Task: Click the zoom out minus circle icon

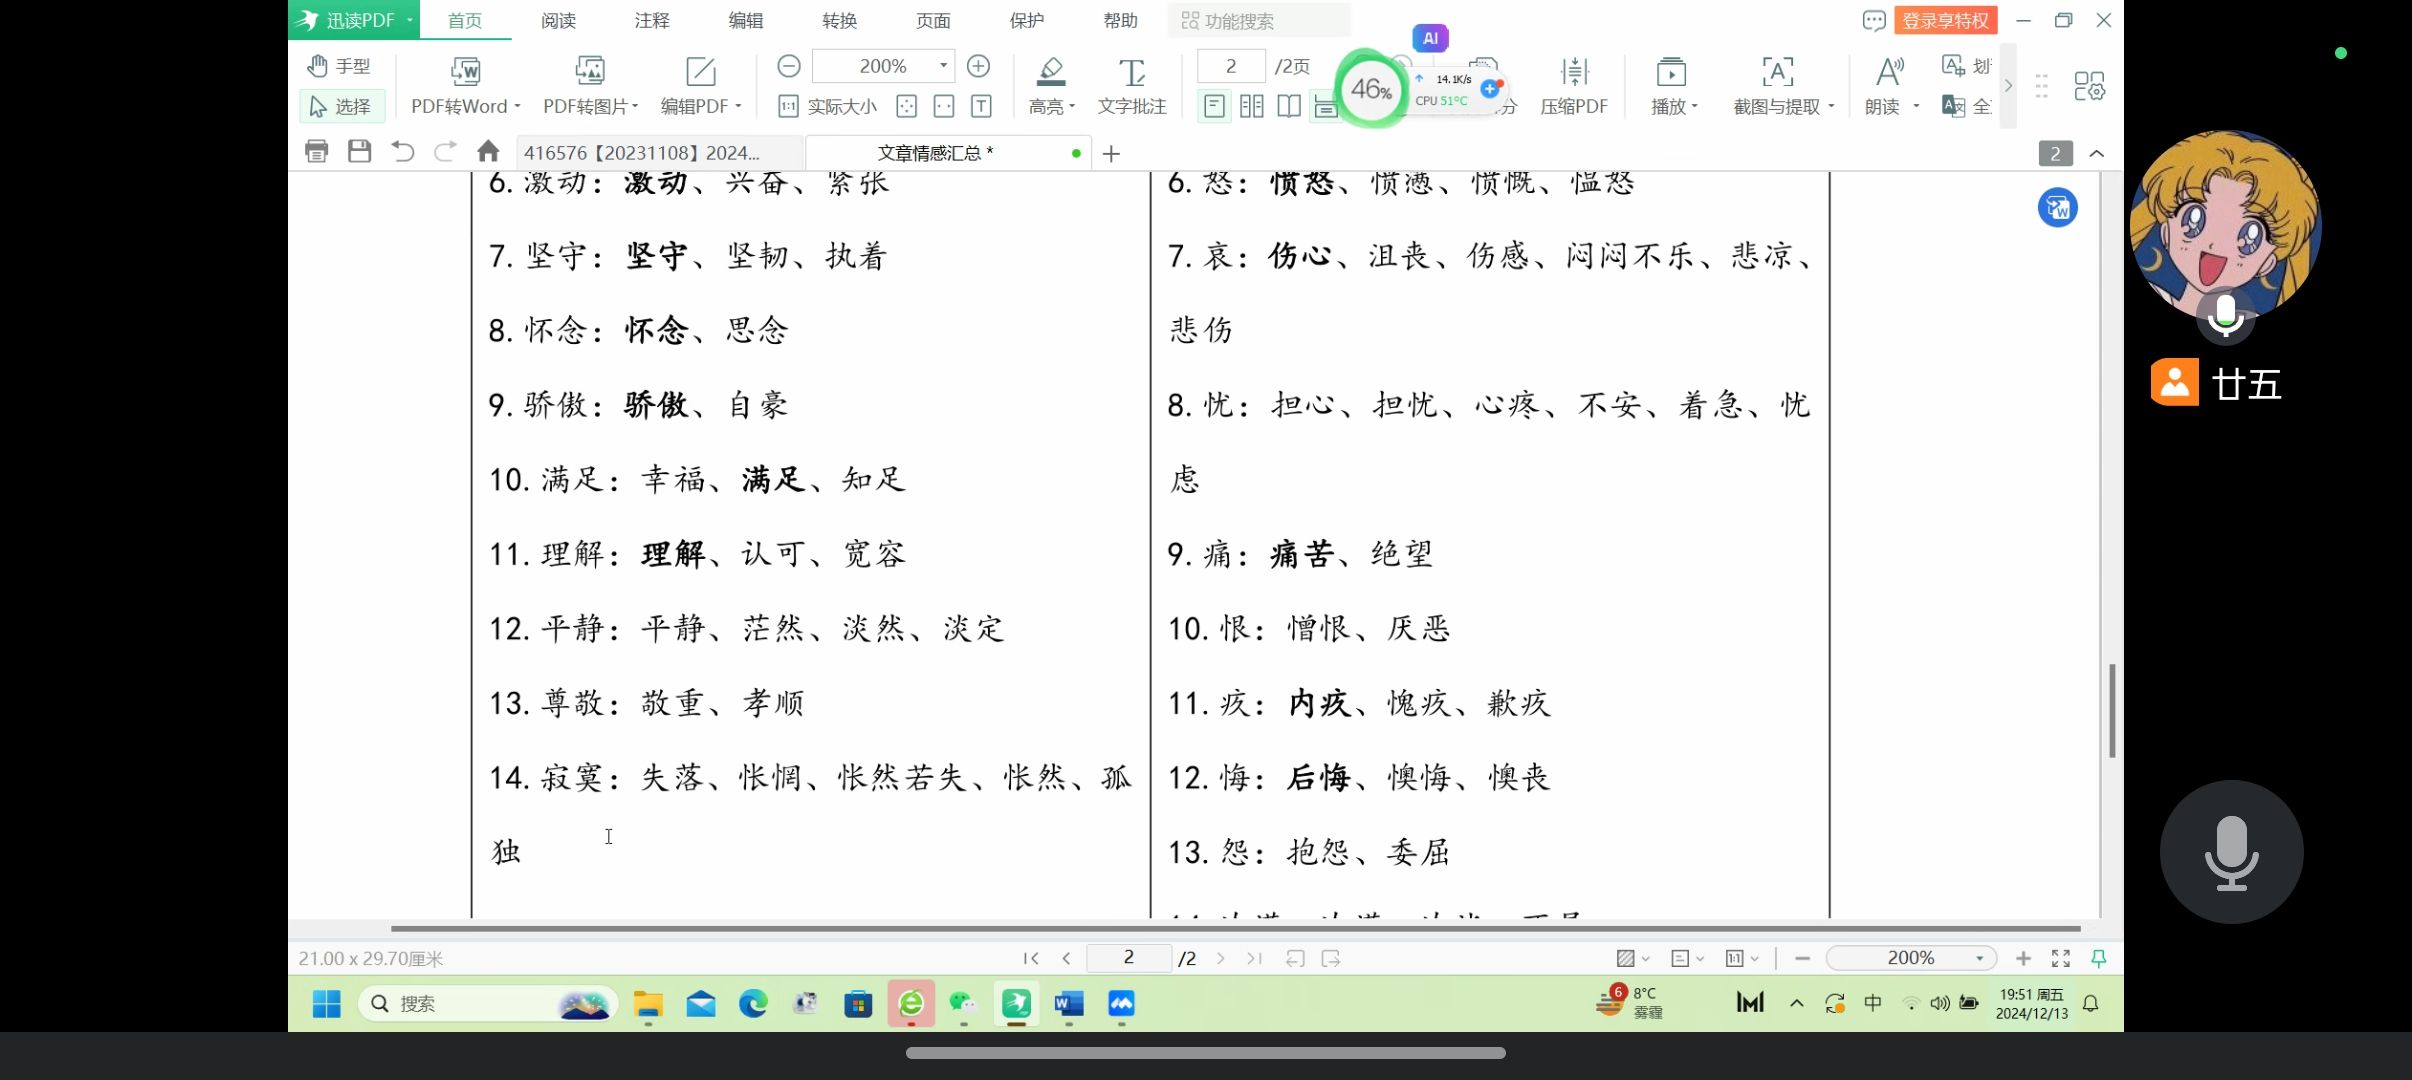Action: [788, 66]
